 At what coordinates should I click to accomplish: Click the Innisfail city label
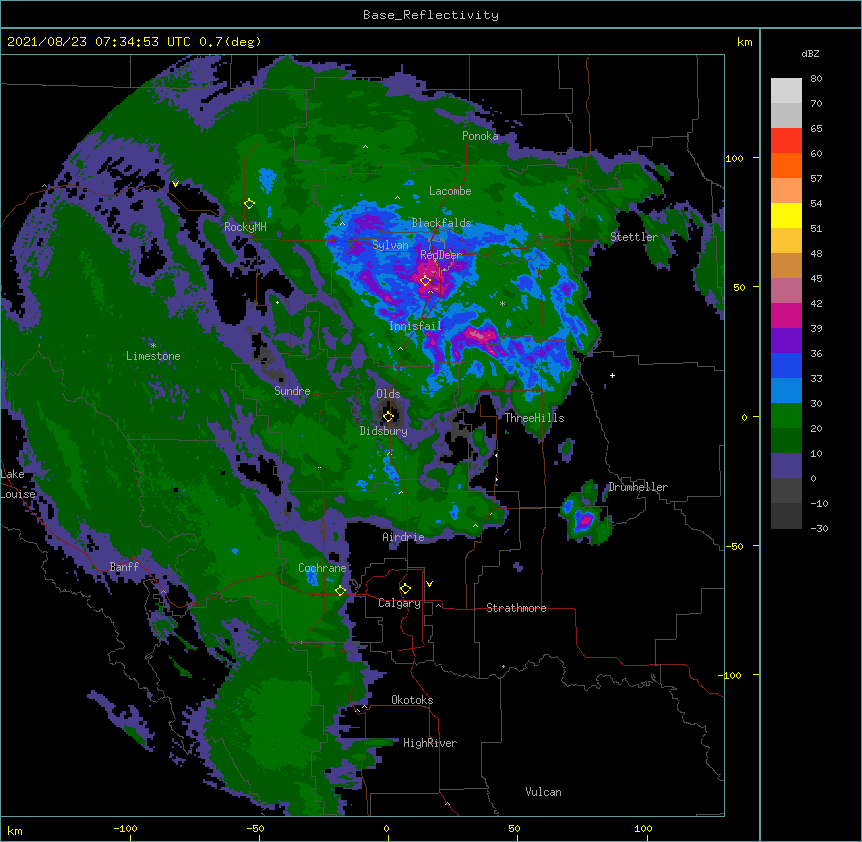[415, 326]
